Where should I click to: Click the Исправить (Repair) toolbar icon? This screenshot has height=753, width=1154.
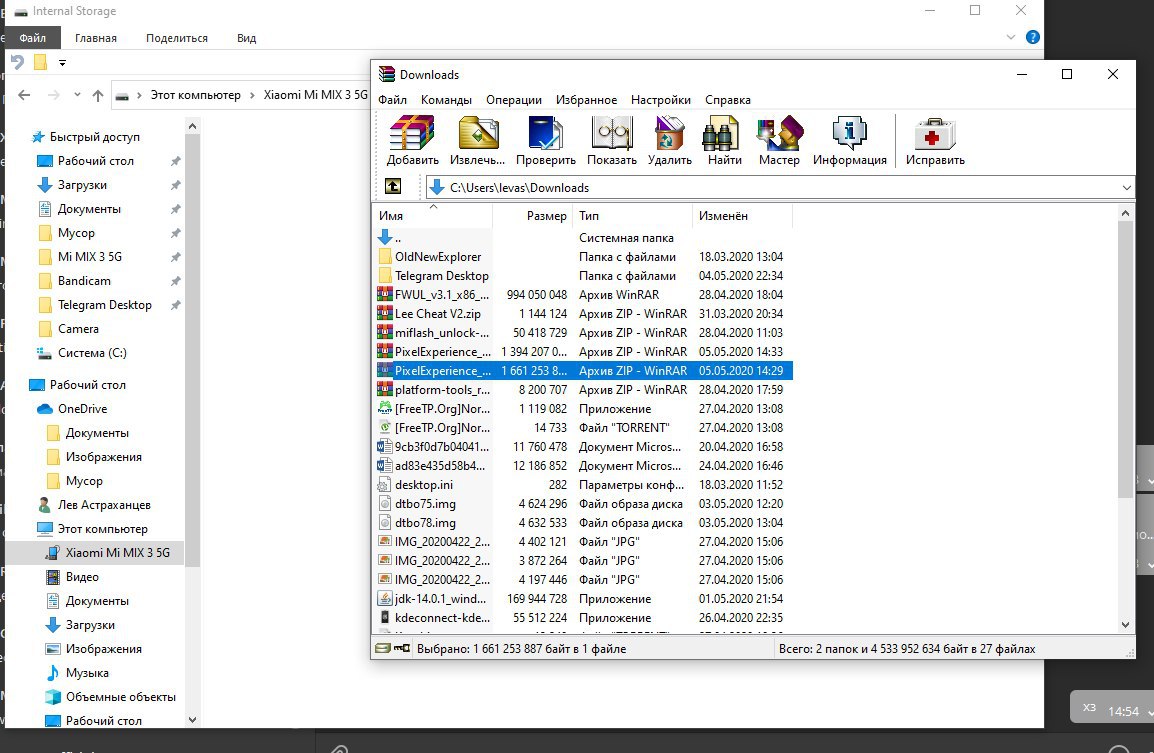coord(935,141)
